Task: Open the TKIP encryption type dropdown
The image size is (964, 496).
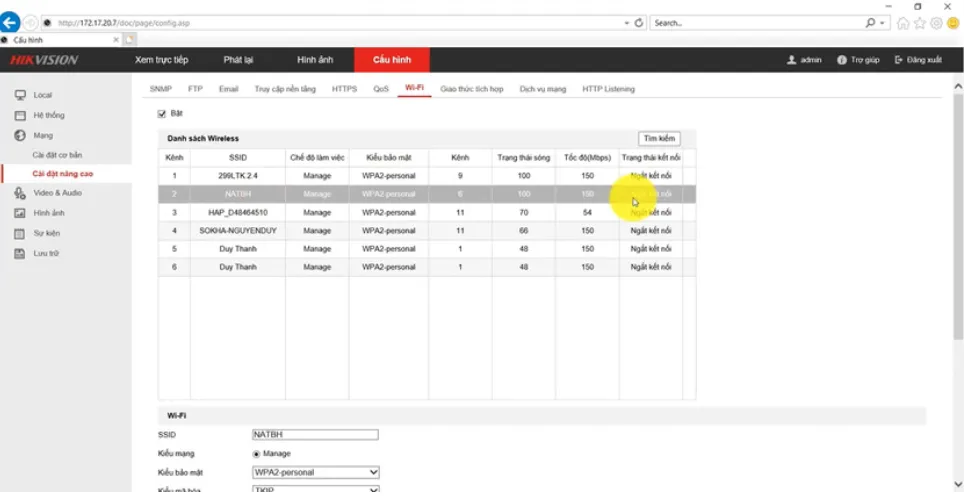Action: coord(316,490)
